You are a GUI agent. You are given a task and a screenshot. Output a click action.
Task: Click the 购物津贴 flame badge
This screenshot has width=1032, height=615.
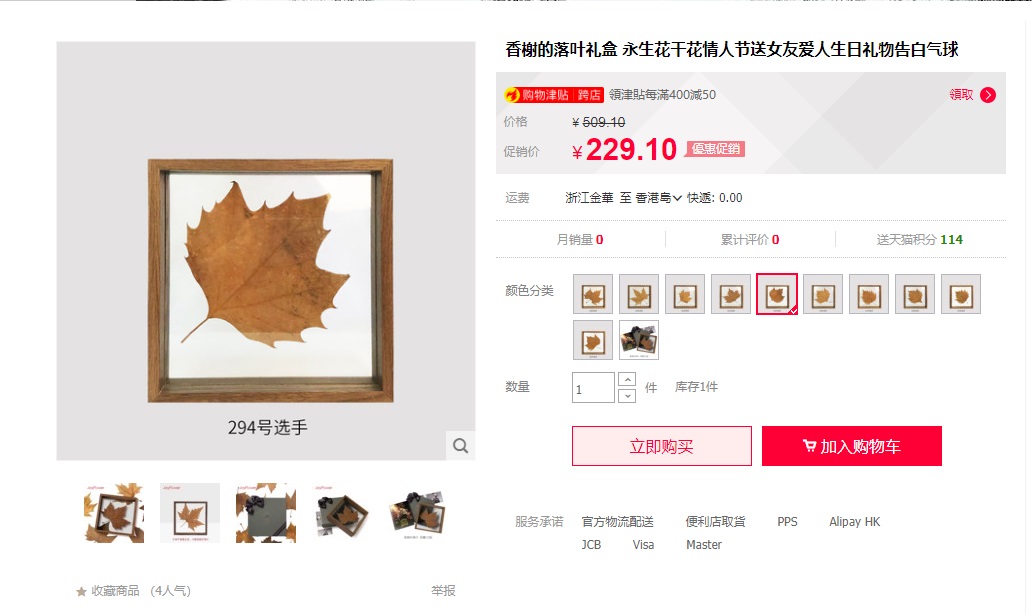pyautogui.click(x=553, y=95)
